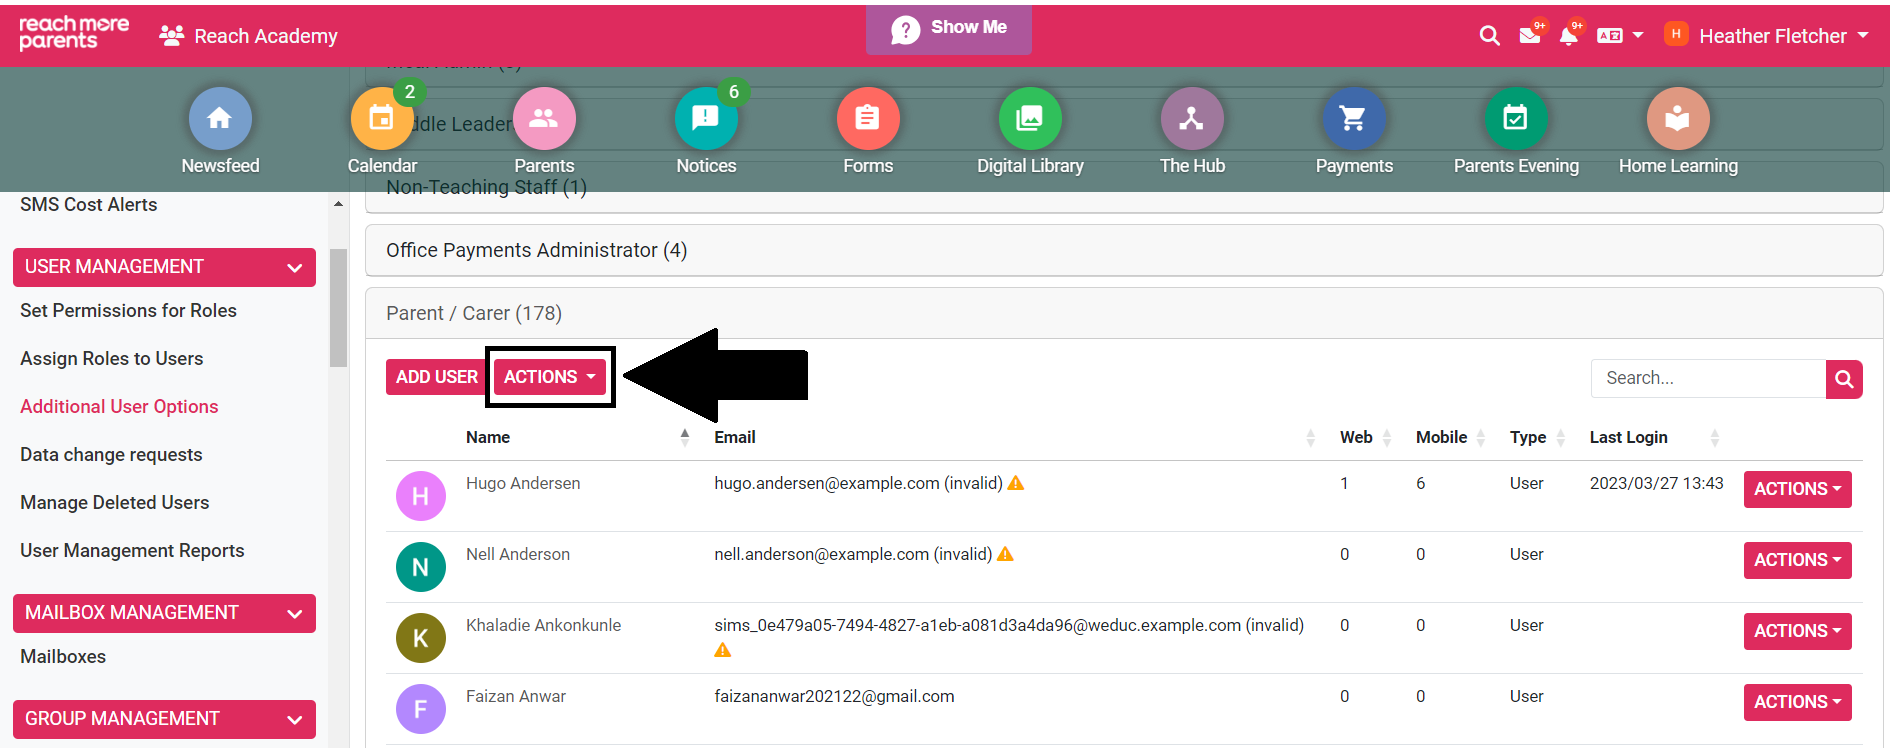
Task: Open Set Permissions for Roles
Action: (x=128, y=311)
